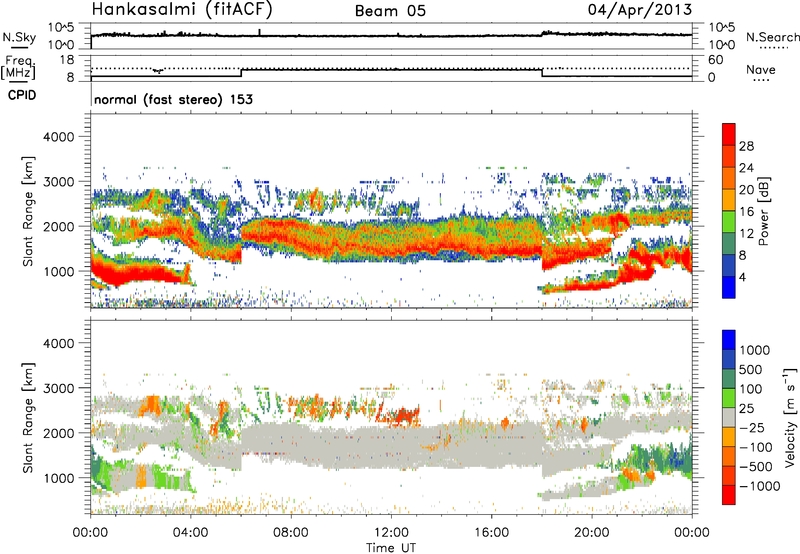
Task: Click the 24 label on power colorbar
Action: (x=746, y=168)
